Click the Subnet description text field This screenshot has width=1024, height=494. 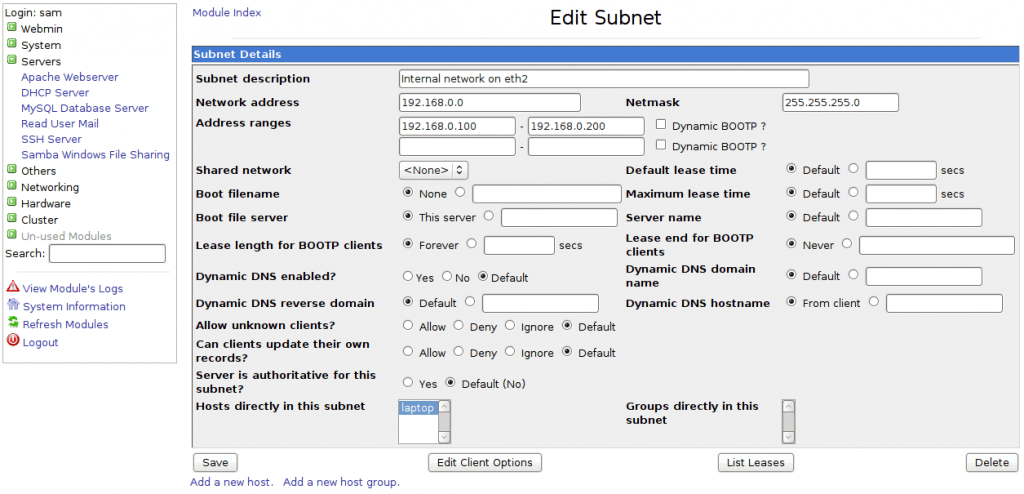pyautogui.click(x=603, y=79)
